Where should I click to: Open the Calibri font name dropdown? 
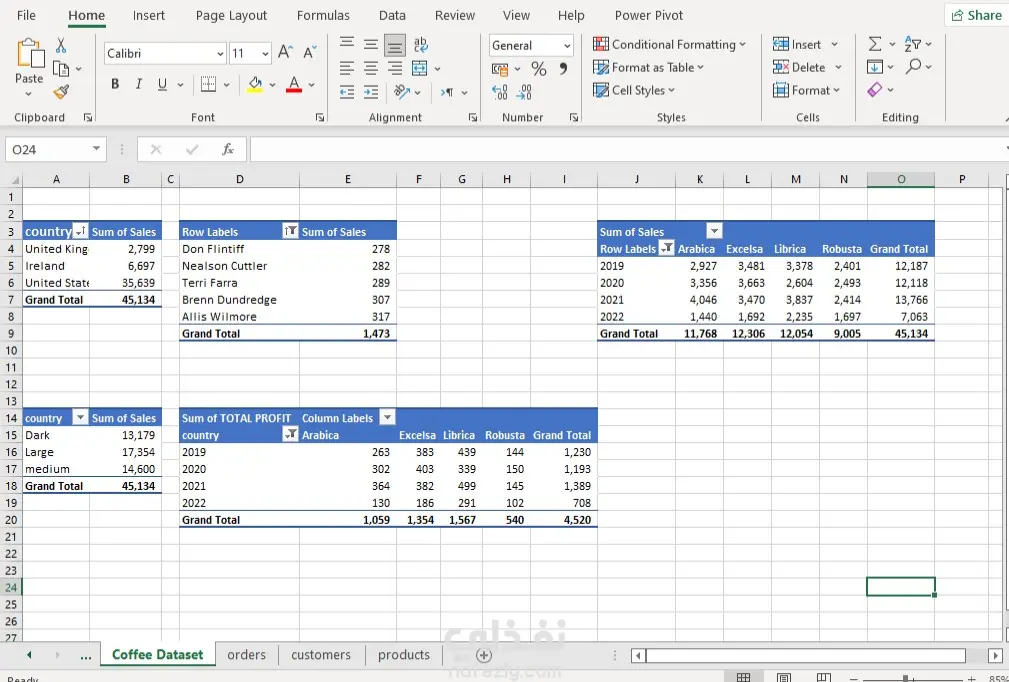tap(220, 53)
